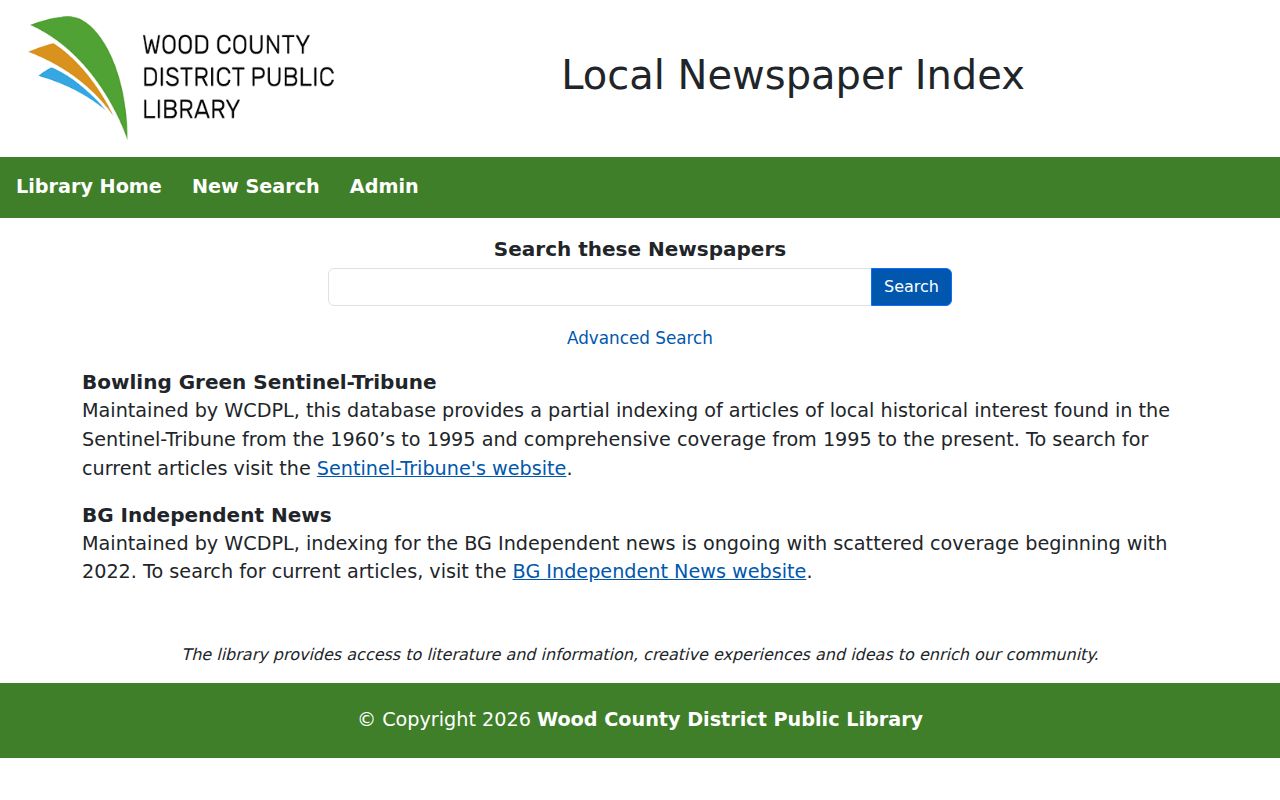Click the BG Independent News heading
The image size is (1280, 800).
207,515
